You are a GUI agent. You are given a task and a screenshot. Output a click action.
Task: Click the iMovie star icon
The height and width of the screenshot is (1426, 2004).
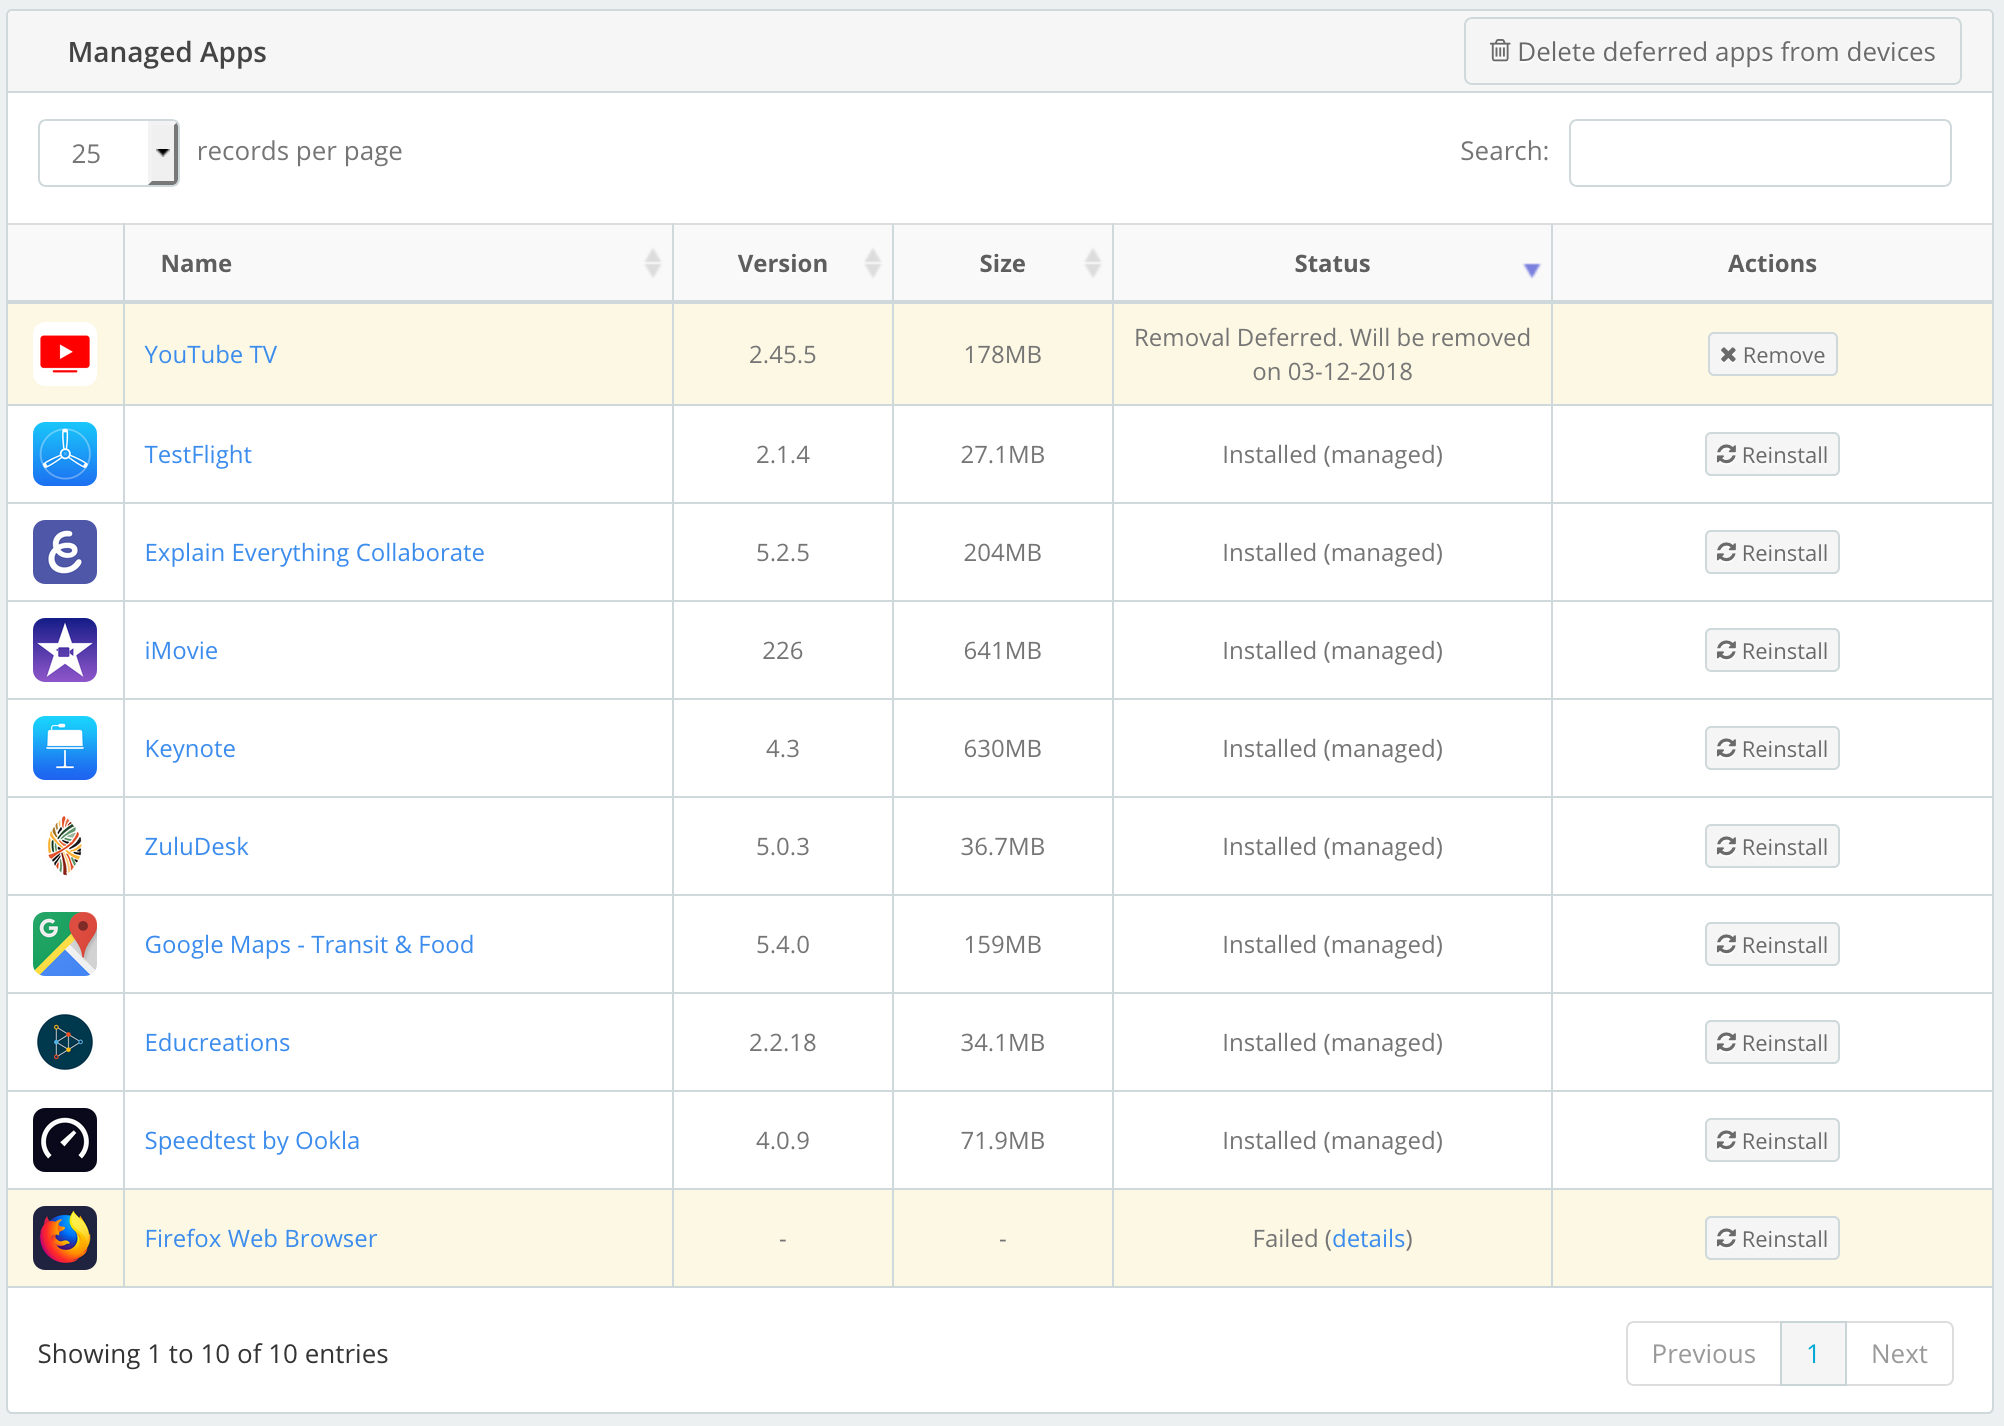pyautogui.click(x=65, y=650)
